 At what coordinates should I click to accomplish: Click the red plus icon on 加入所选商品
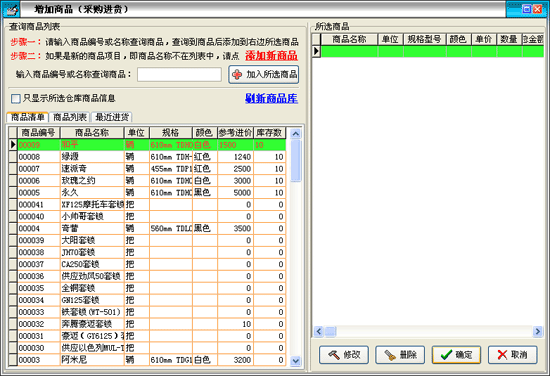point(237,74)
